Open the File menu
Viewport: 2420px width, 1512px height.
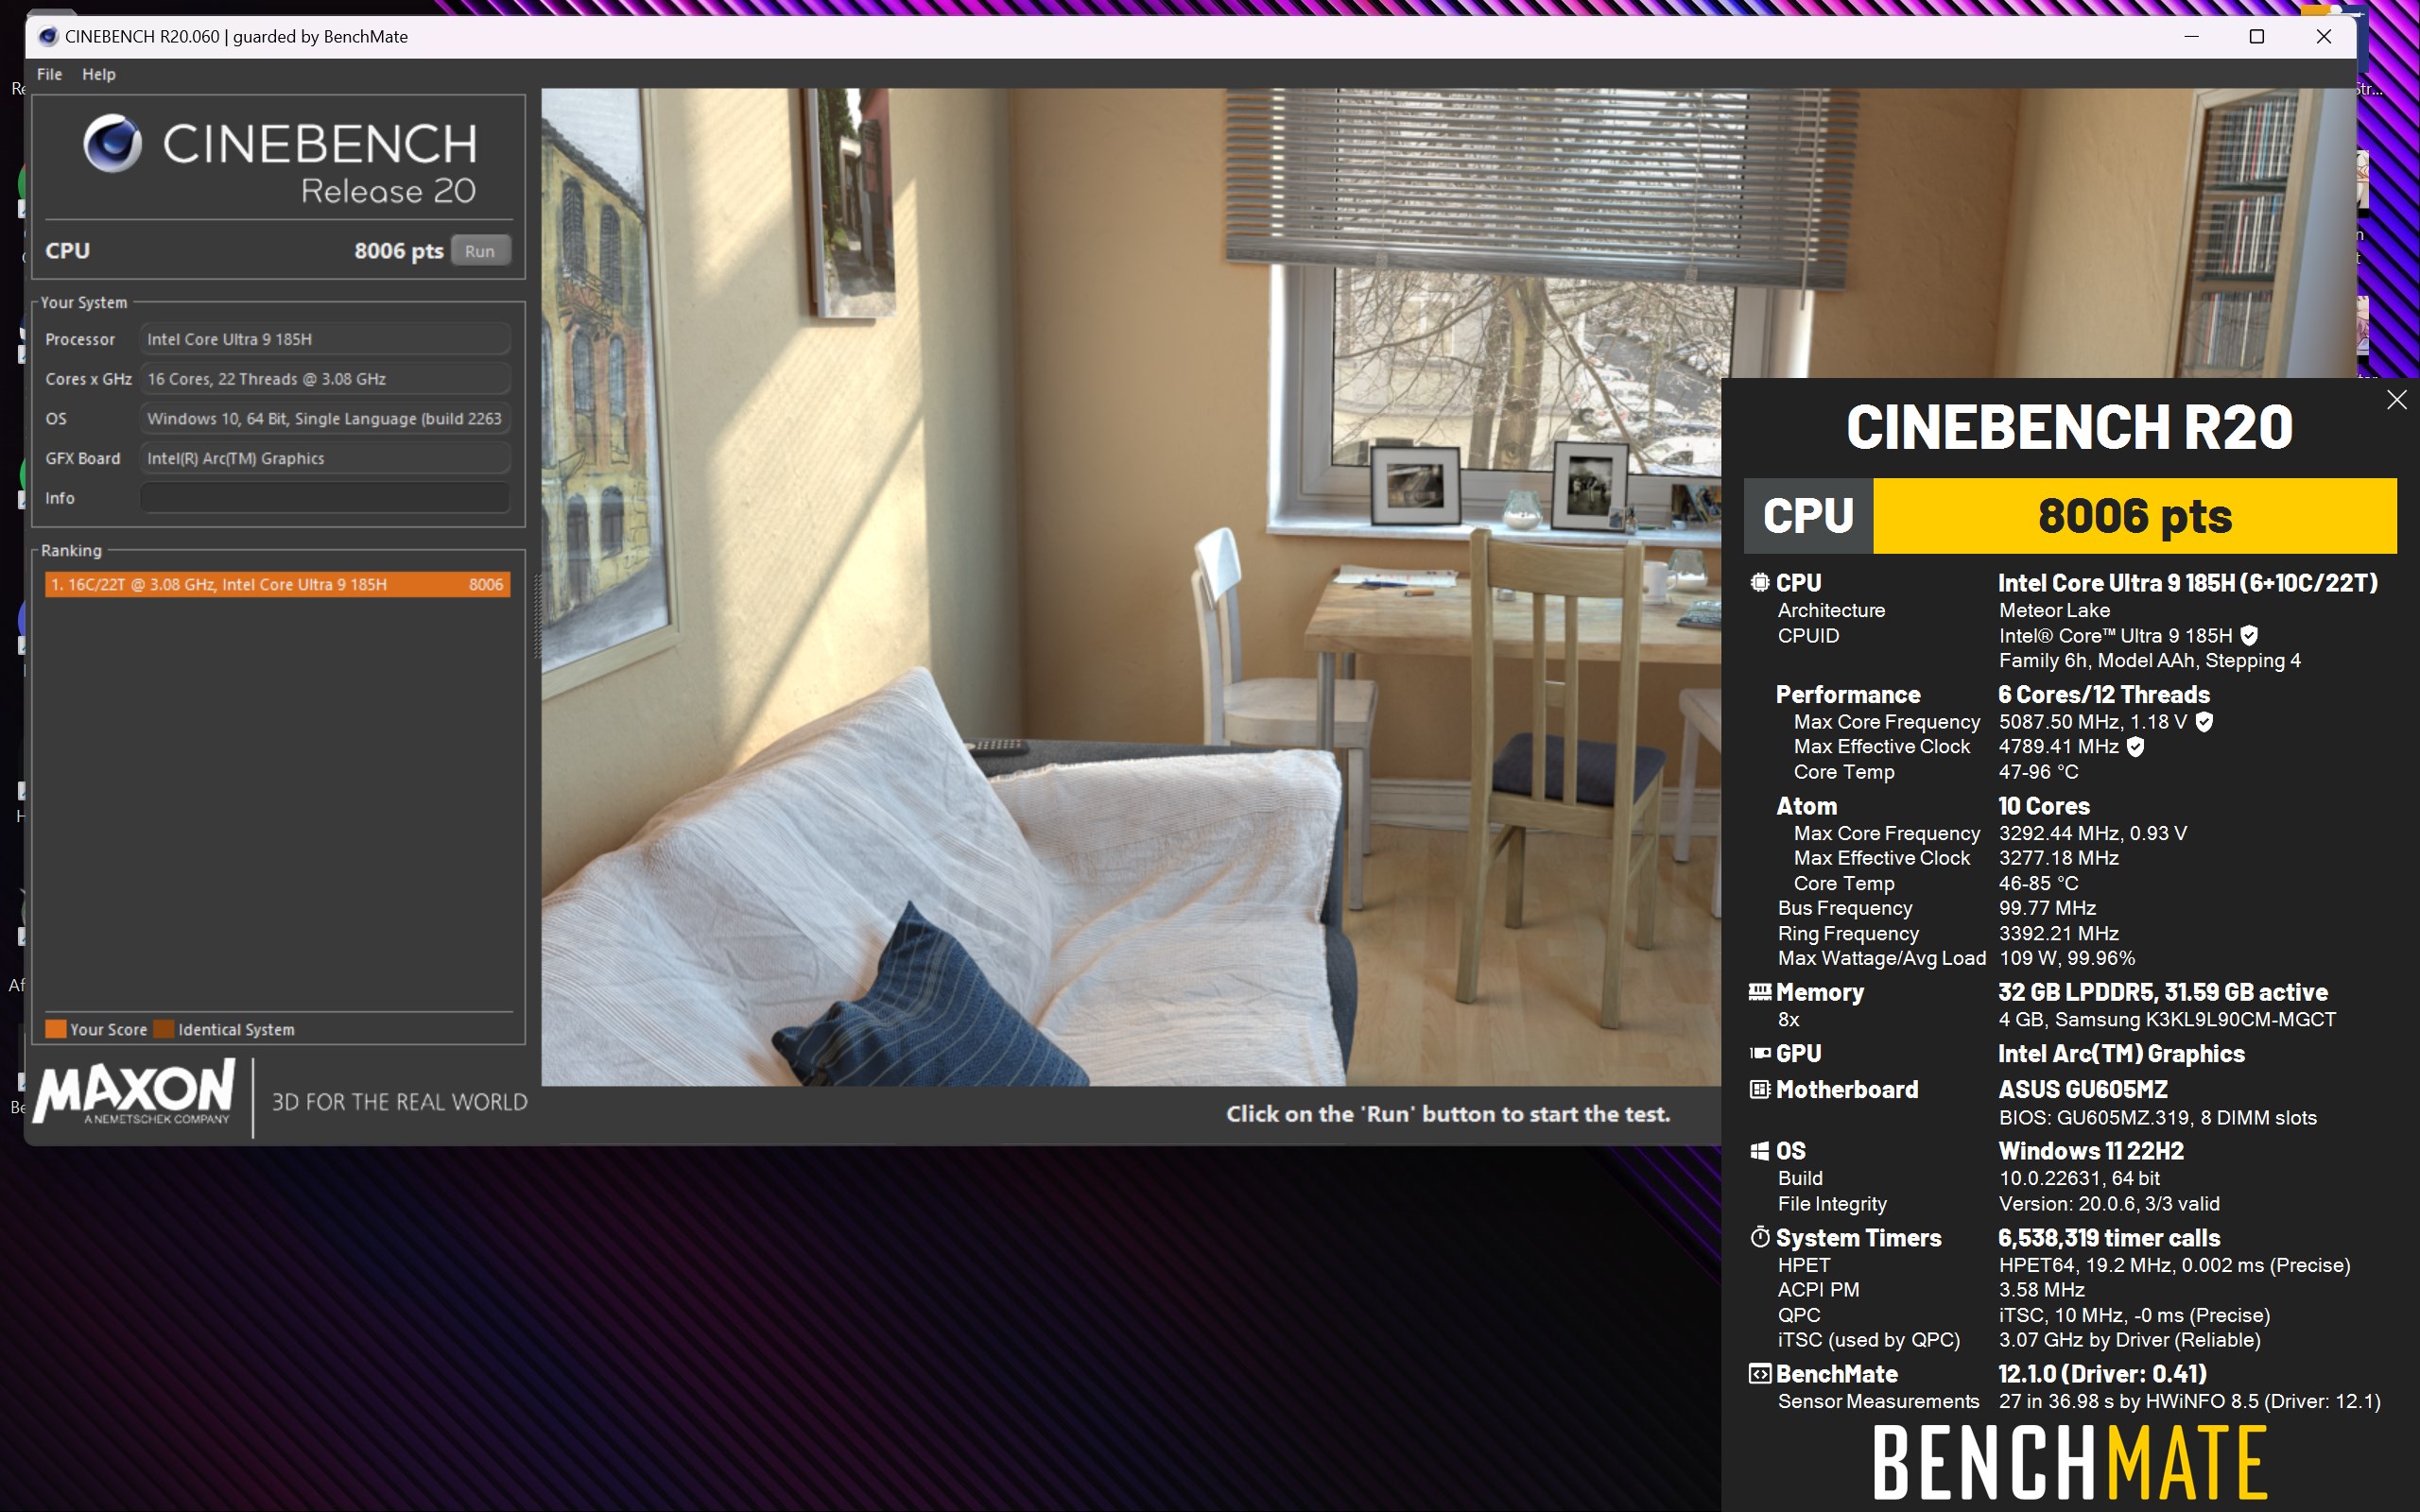[49, 74]
